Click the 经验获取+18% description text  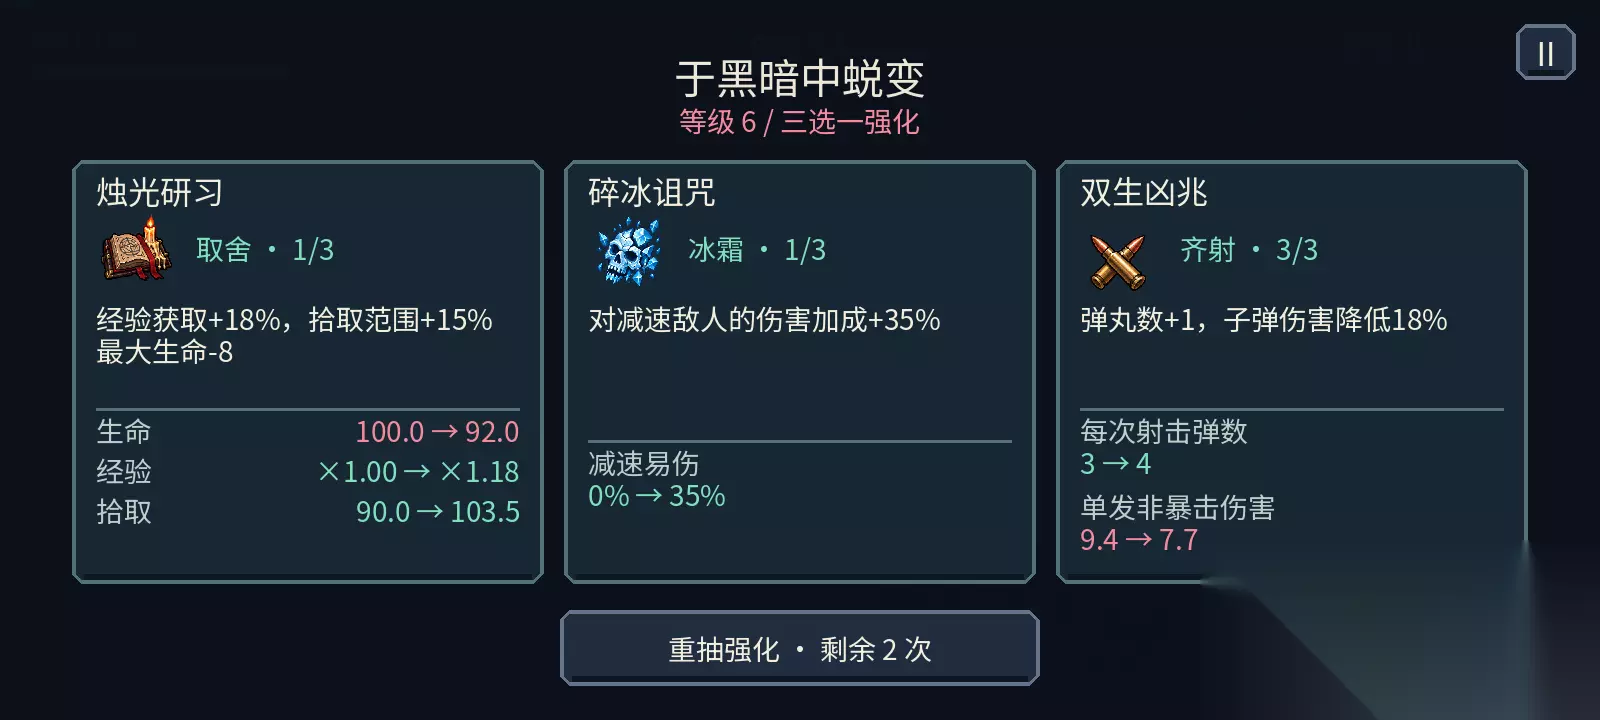point(188,320)
